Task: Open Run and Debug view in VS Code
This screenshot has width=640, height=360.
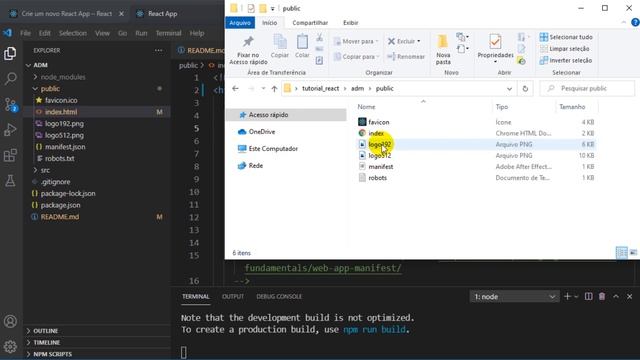Action: coord(10,130)
